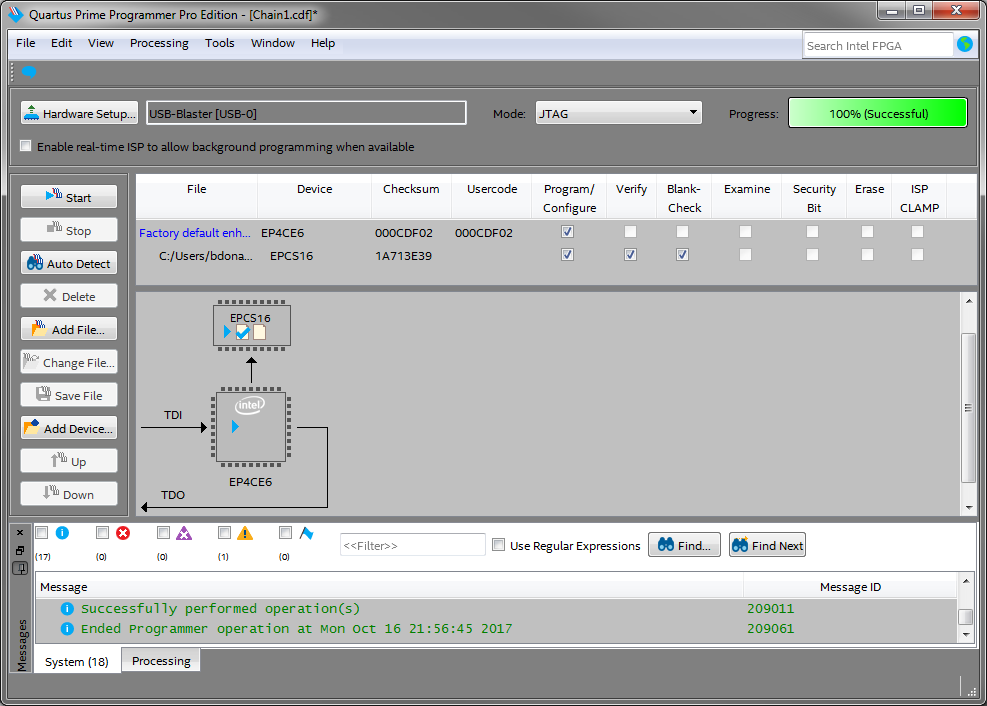
Task: Toggle Program/Configure for EP4CE6
Action: (x=567, y=232)
